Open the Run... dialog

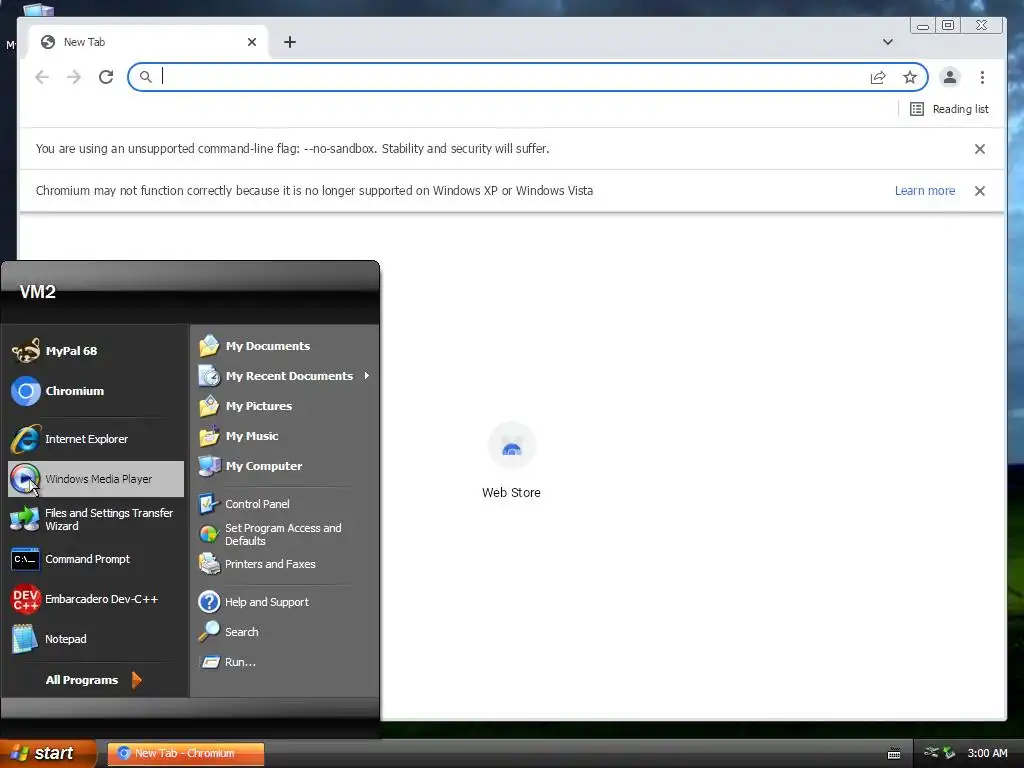[x=285, y=662]
